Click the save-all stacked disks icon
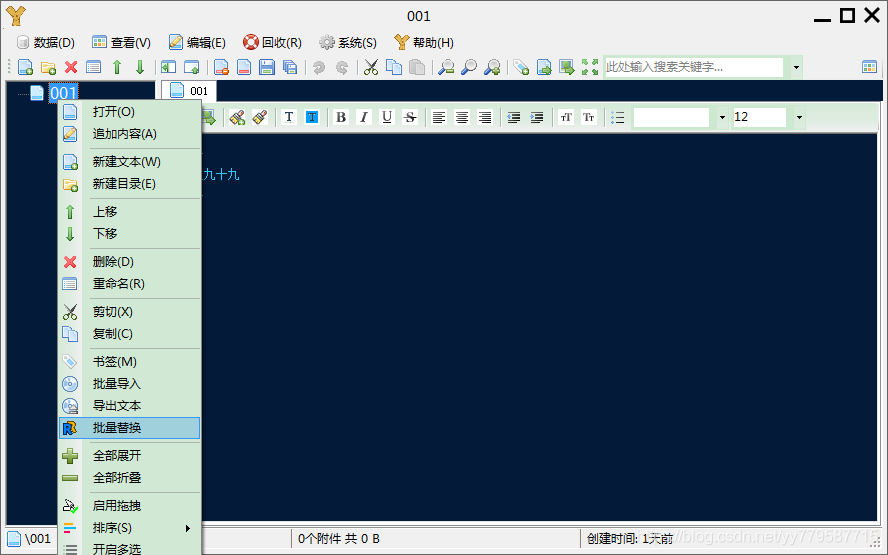Image resolution: width=888 pixels, height=555 pixels. pyautogui.click(x=289, y=67)
